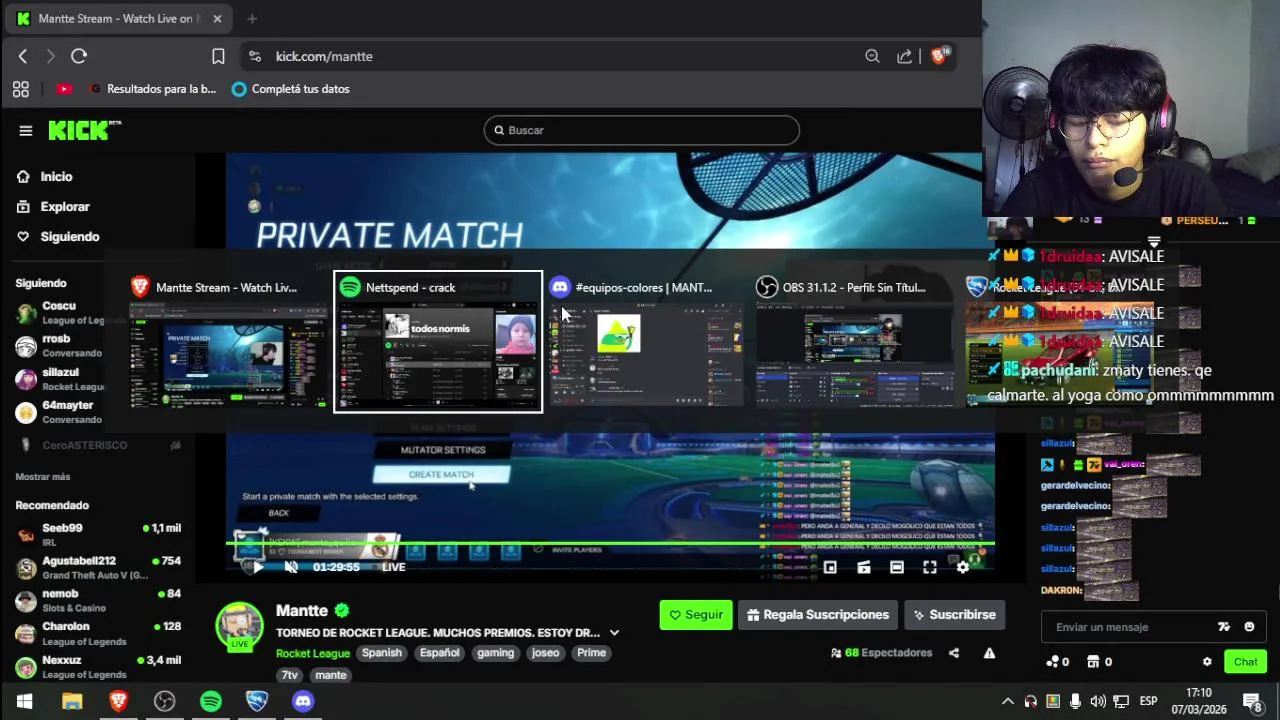This screenshot has width=1280, height=720.
Task: Report the stream with warning icon
Action: pyautogui.click(x=989, y=653)
